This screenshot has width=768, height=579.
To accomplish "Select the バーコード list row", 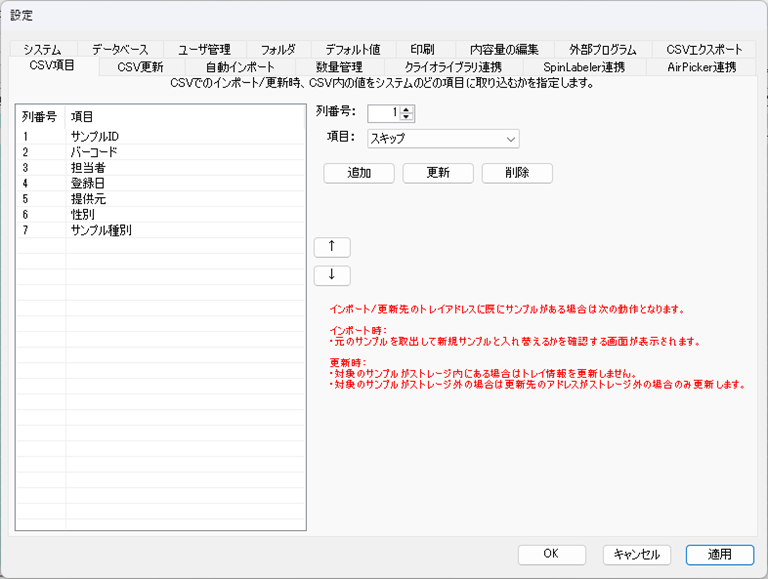I will 94,152.
